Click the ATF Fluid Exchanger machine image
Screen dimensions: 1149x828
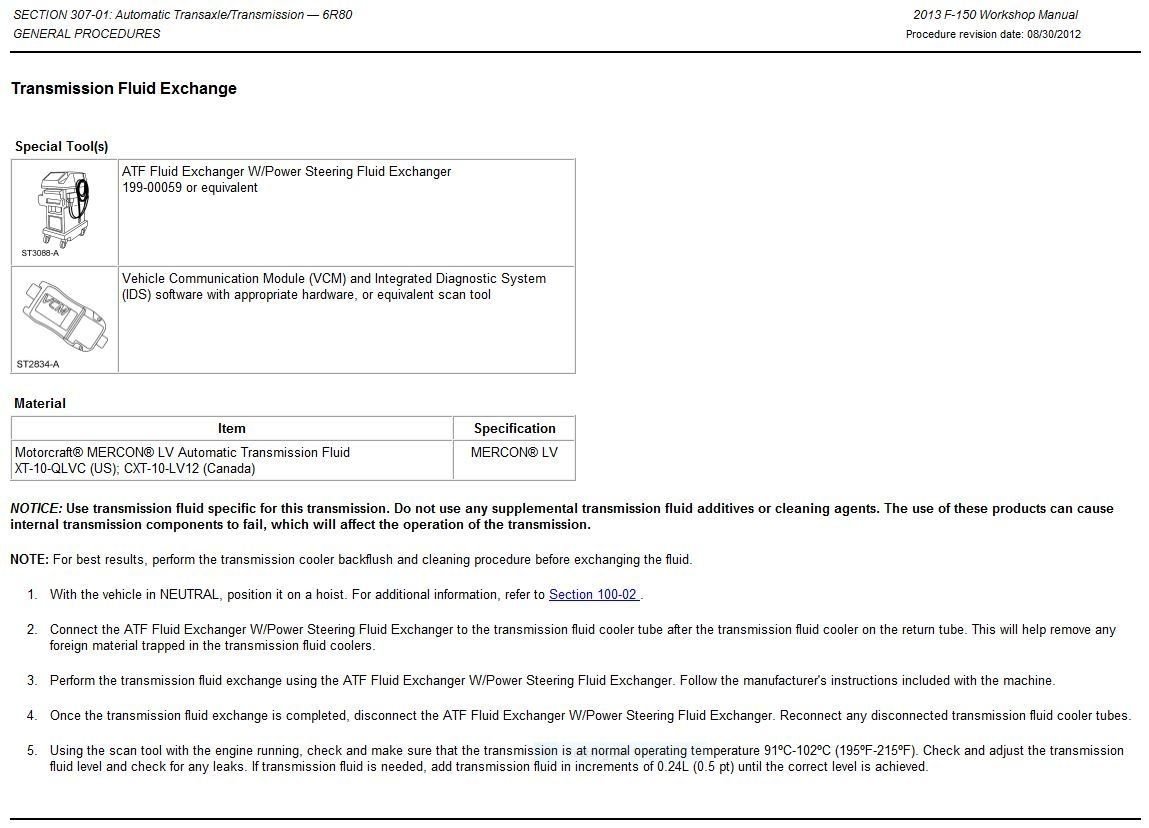pyautogui.click(x=64, y=205)
